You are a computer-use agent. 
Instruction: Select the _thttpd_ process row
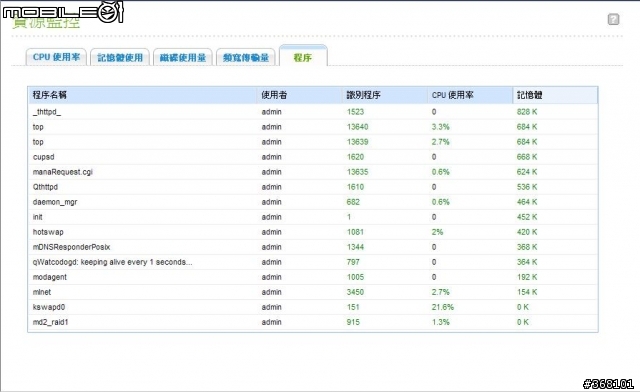click(313, 112)
